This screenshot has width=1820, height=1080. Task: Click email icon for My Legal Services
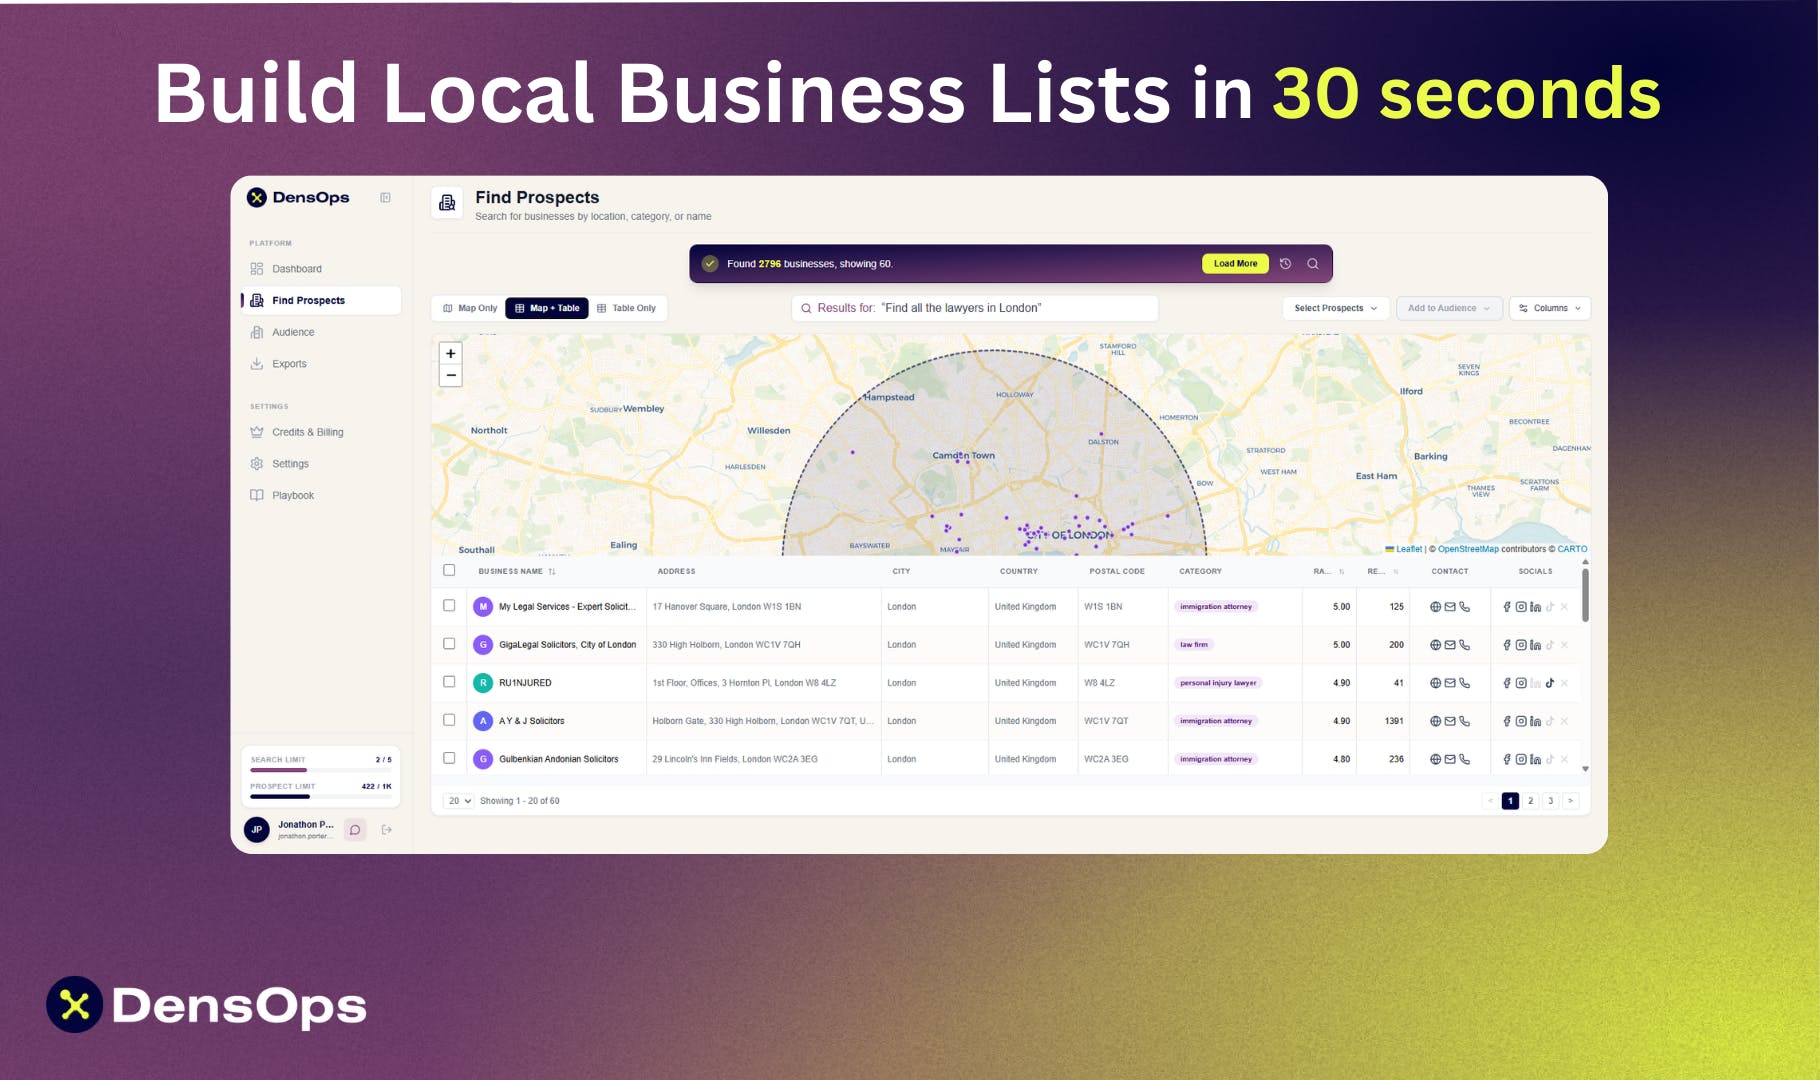coord(1450,607)
